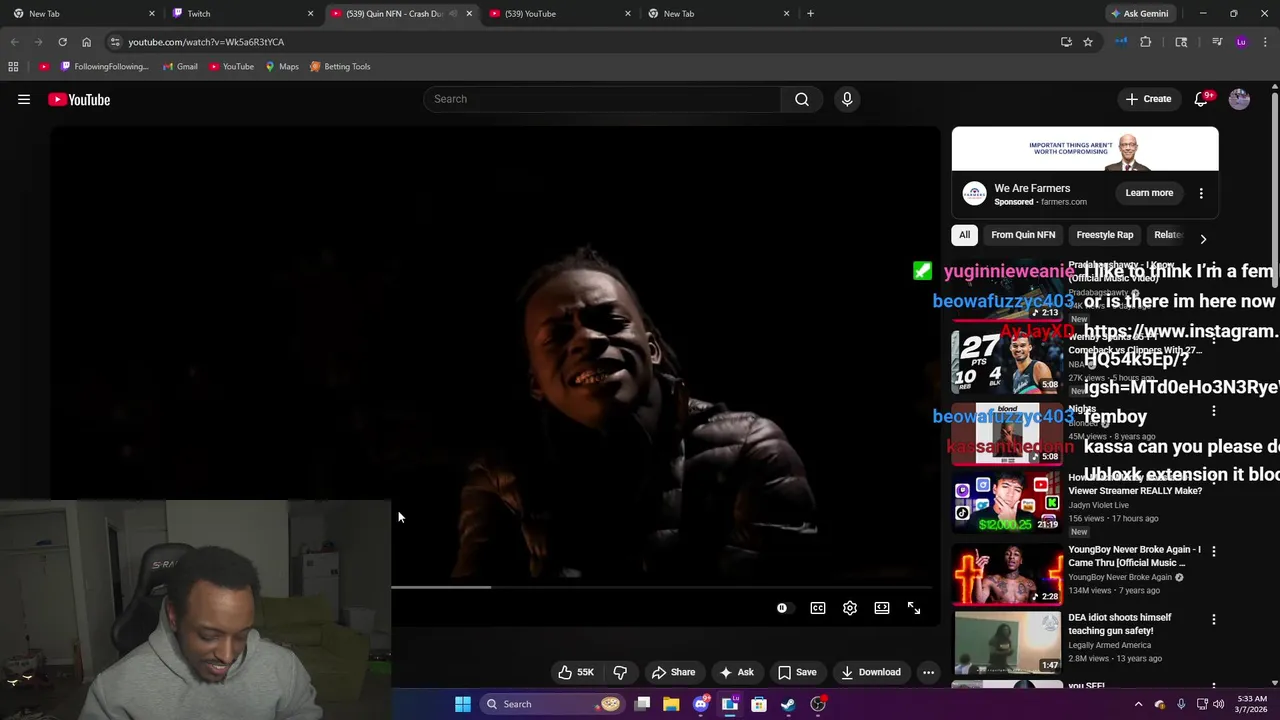Focus the YouTube search field
The image size is (1280, 720).
click(x=603, y=99)
